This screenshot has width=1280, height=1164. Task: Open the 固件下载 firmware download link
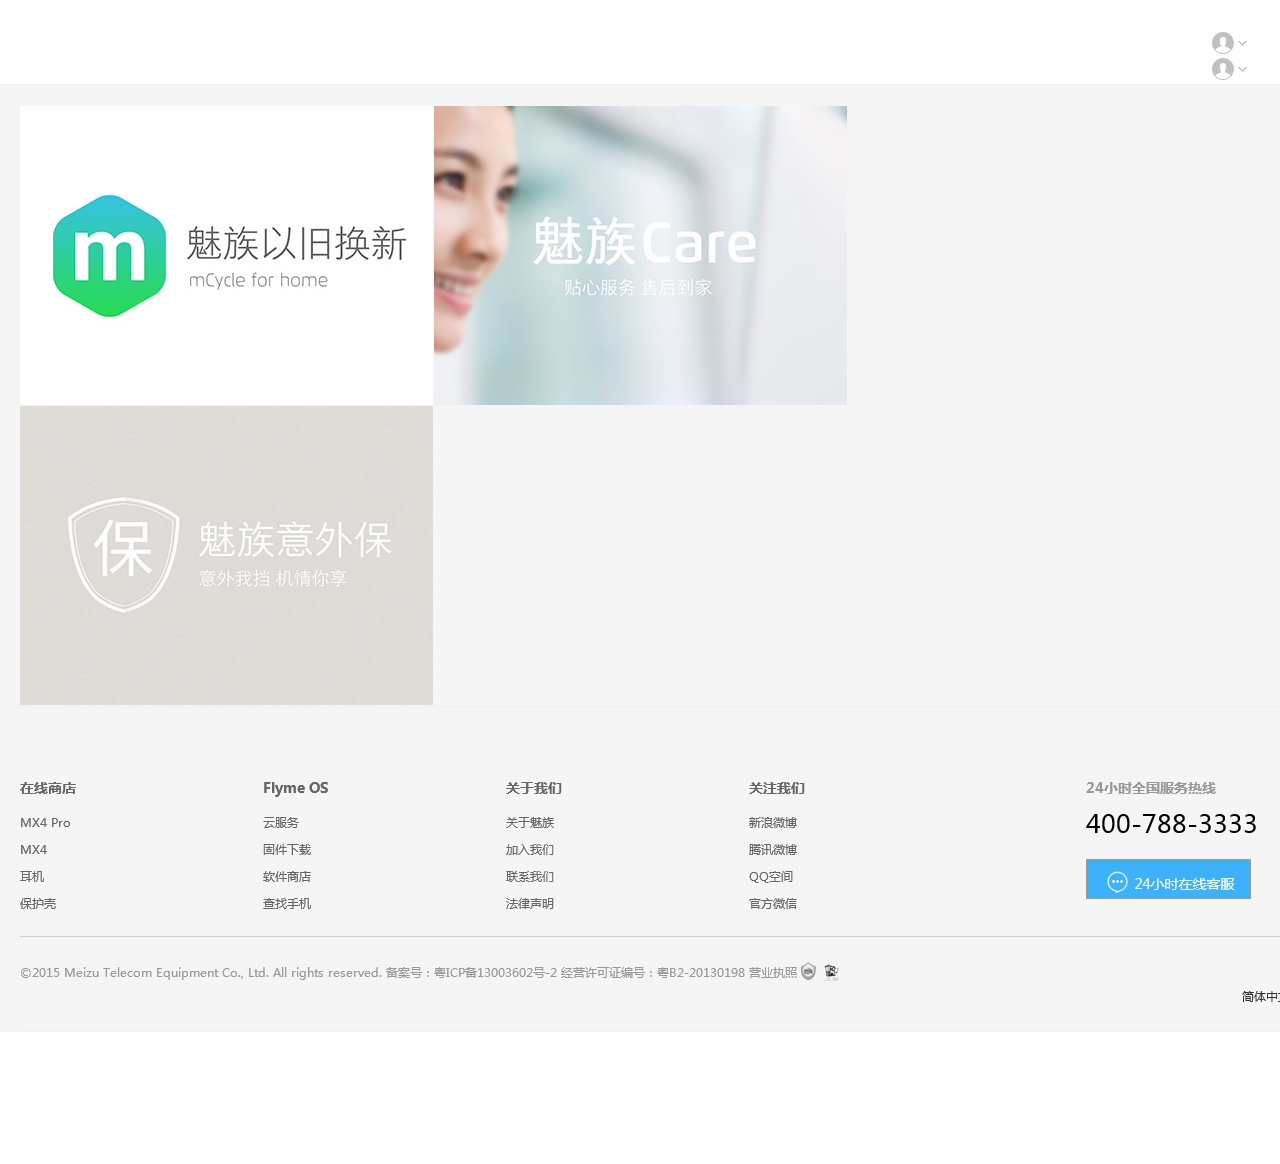[287, 850]
